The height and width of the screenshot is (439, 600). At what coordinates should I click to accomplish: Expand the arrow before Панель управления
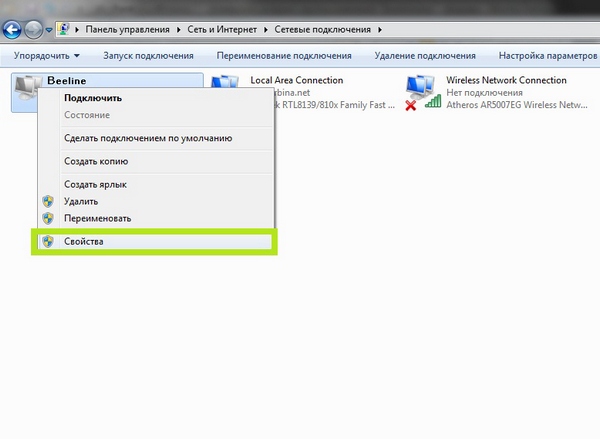(77, 29)
